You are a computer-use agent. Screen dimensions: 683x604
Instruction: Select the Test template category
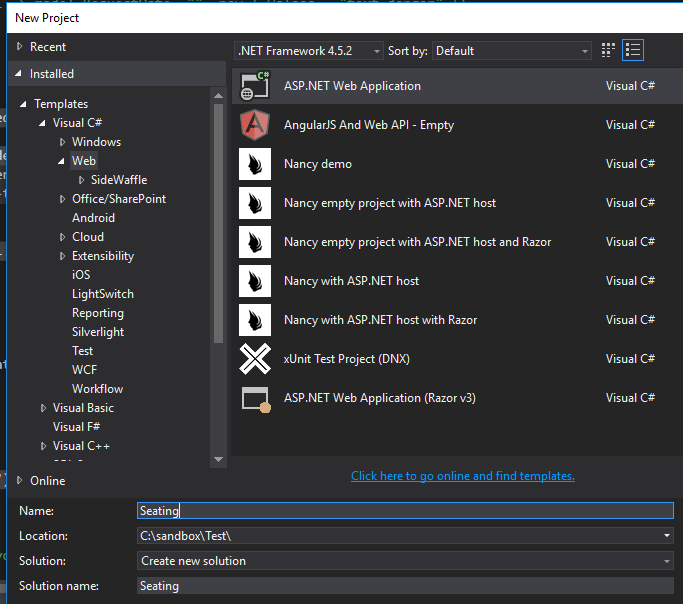(x=82, y=351)
